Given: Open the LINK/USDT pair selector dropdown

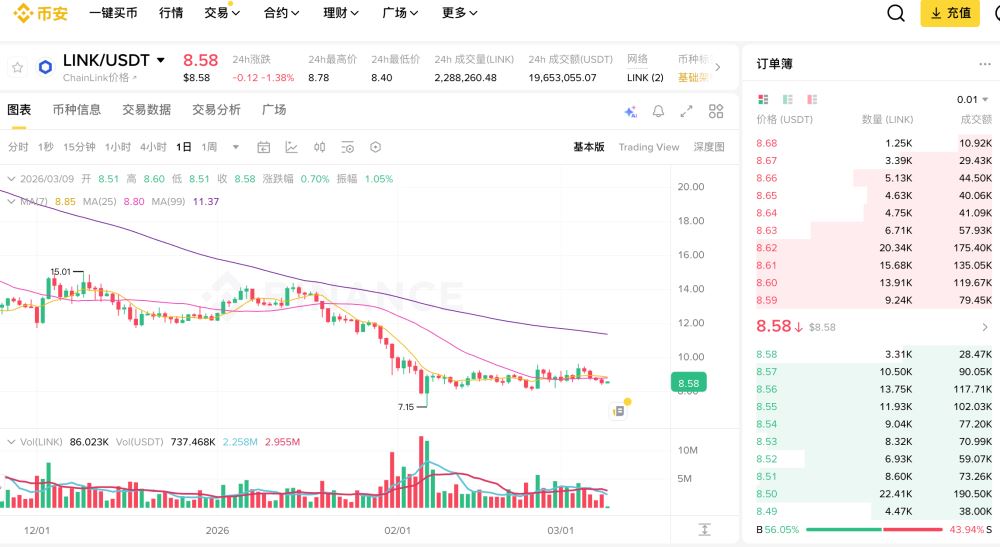Looking at the screenshot, I should 161,60.
